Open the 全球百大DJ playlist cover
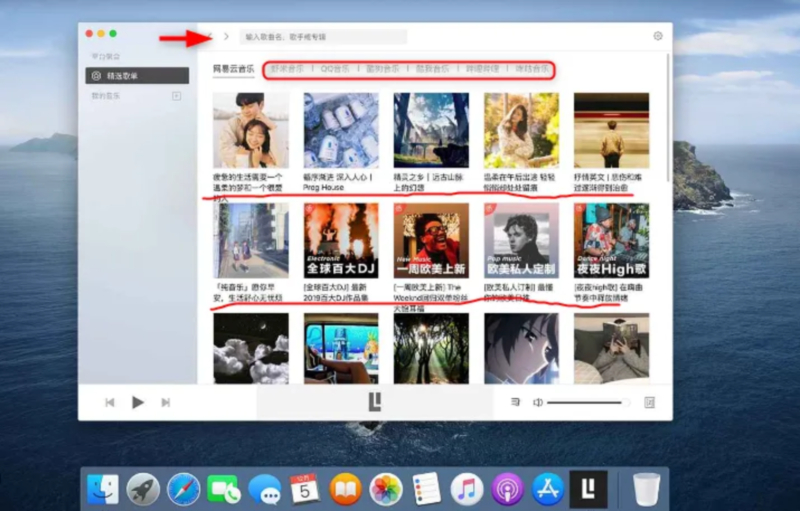 [x=341, y=241]
